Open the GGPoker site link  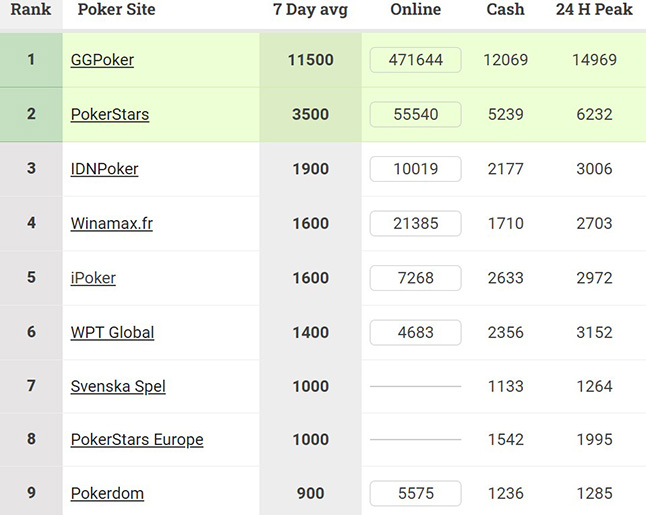102,60
